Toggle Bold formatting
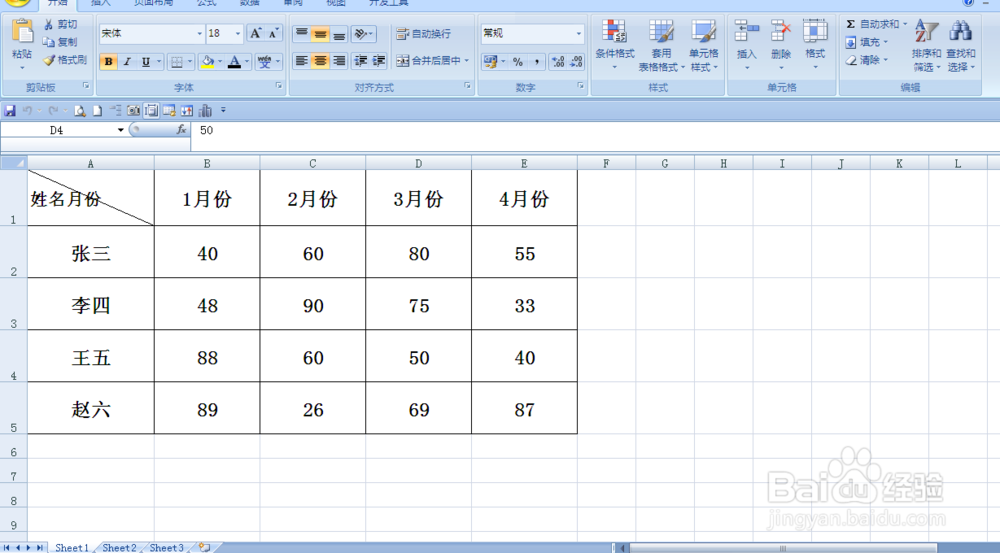 click(x=108, y=62)
